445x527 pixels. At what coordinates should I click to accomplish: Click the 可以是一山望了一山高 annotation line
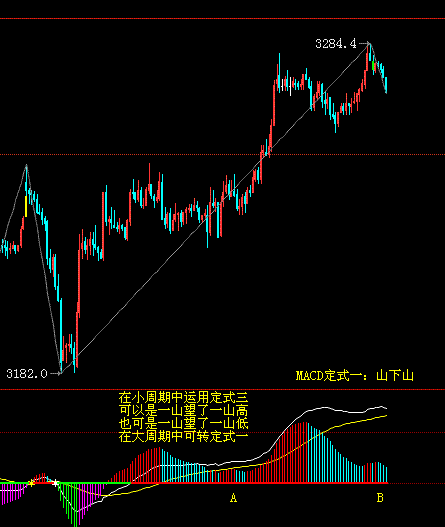(184, 410)
